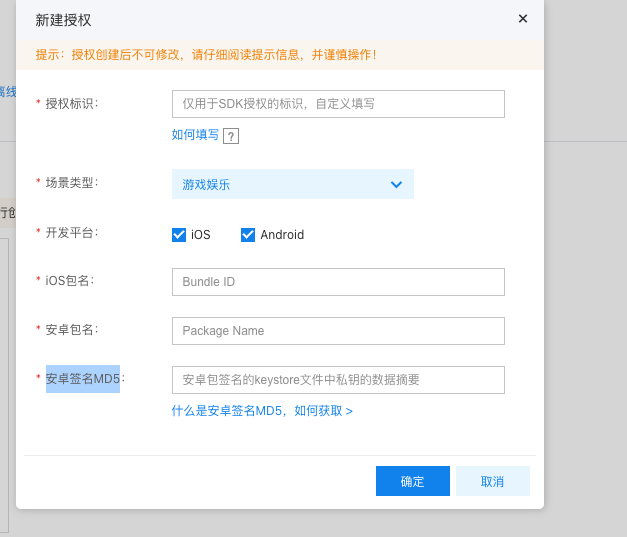Uncheck the iOS platform checkbox
Viewport: 627px width, 537px height.
(179, 235)
